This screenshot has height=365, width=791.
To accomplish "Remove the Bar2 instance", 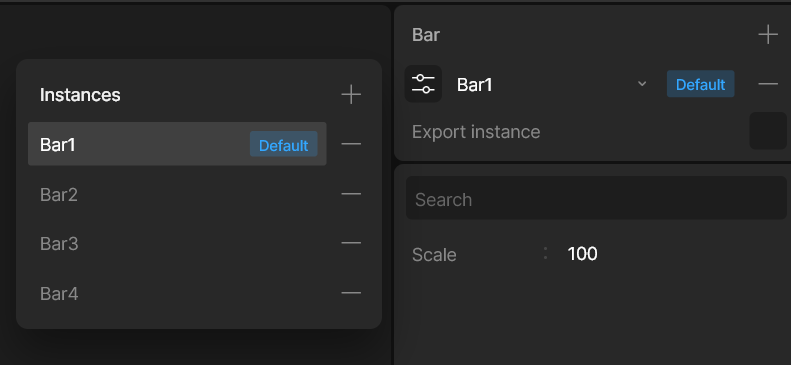I will point(351,194).
